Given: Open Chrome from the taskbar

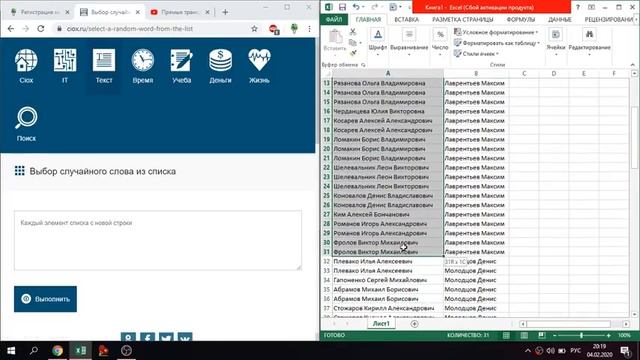Looking at the screenshot, I should pos(58,351).
